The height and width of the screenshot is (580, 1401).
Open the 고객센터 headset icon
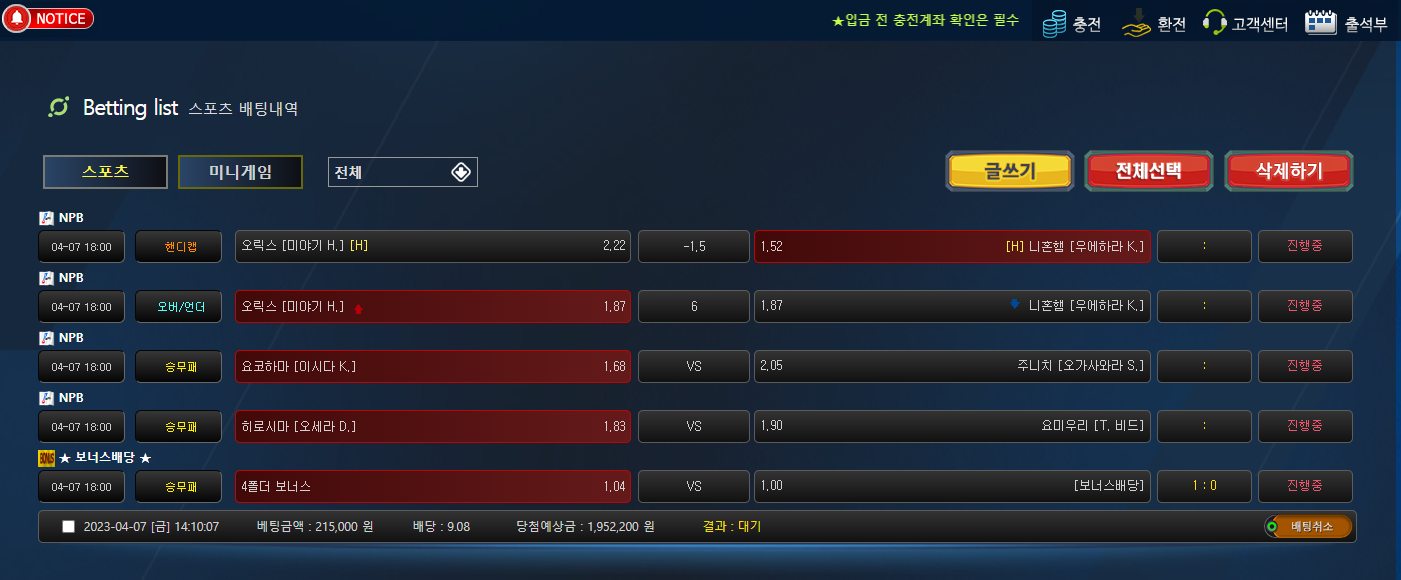pyautogui.click(x=1214, y=23)
